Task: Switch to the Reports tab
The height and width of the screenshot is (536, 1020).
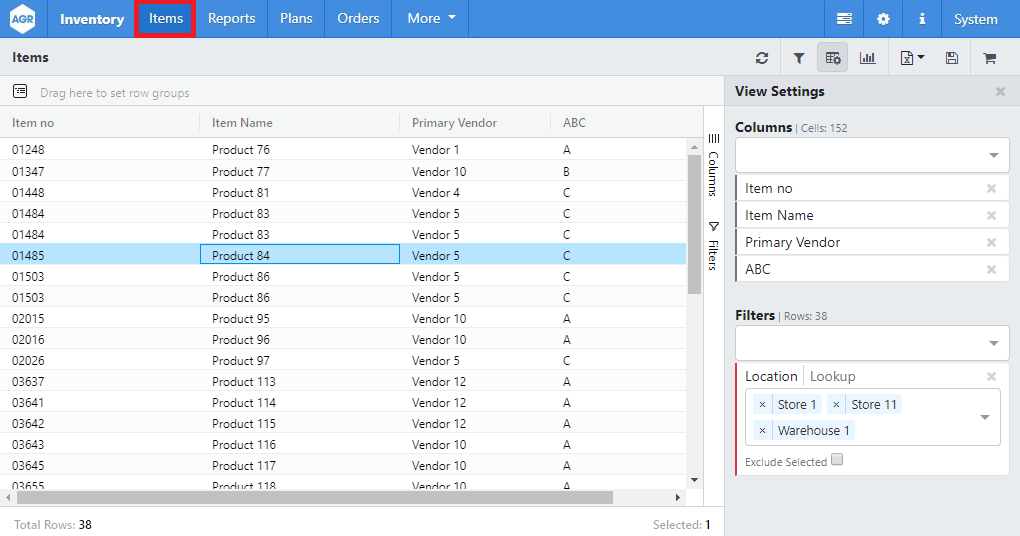Action: pyautogui.click(x=231, y=19)
